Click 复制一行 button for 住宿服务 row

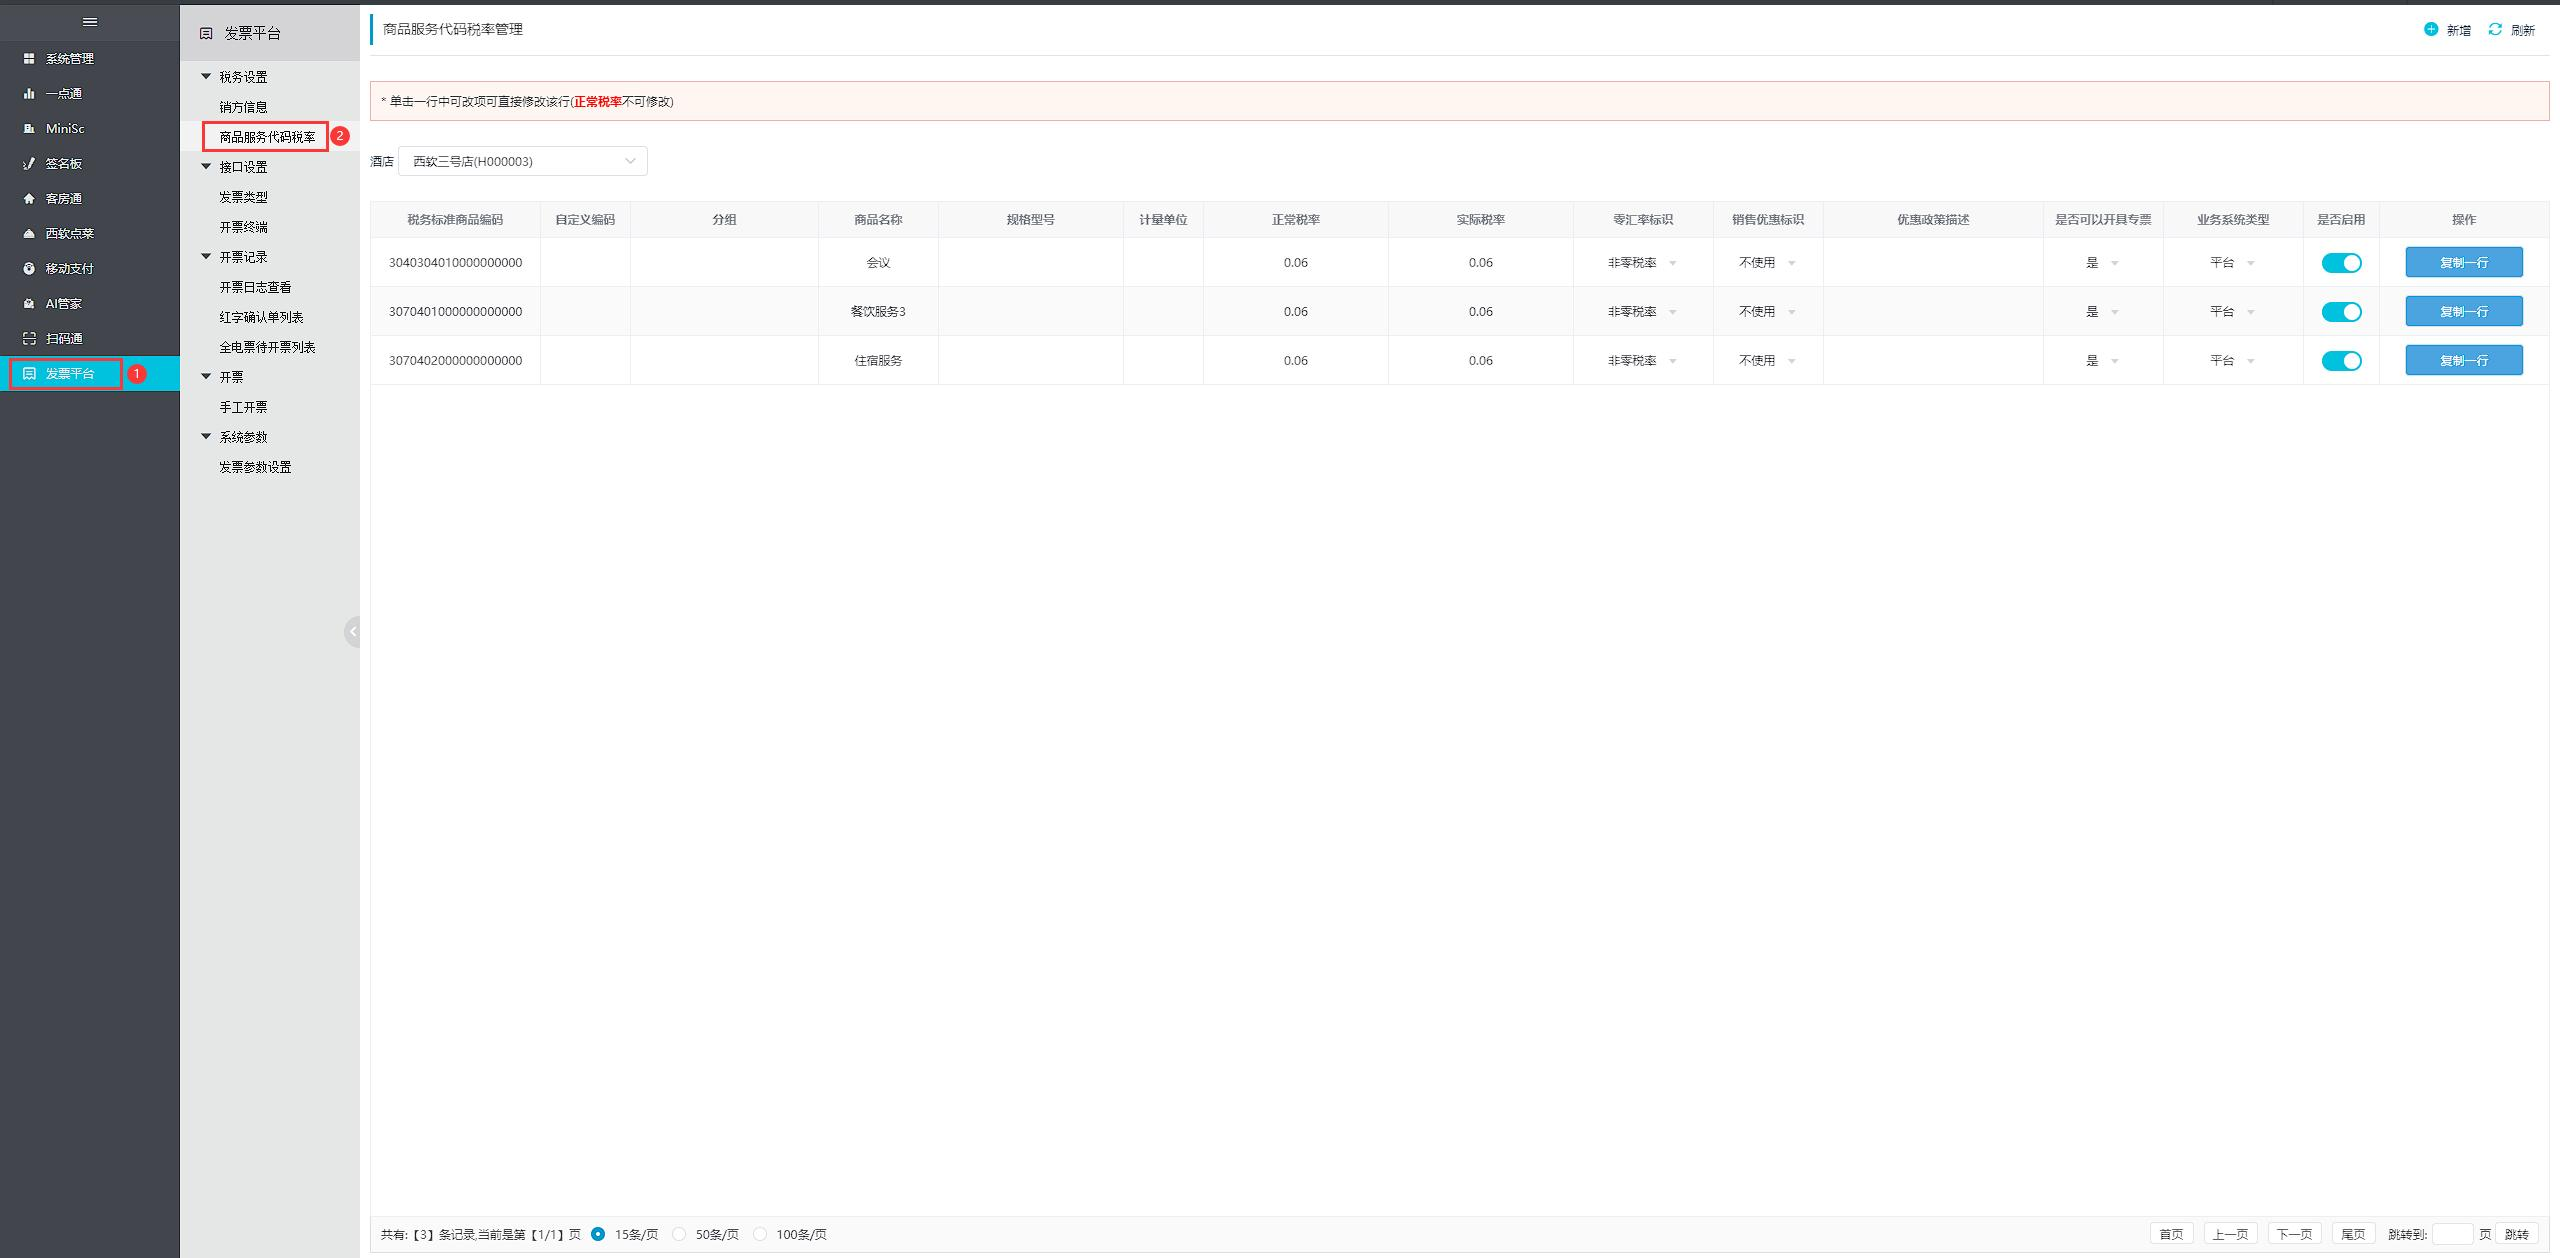2463,360
